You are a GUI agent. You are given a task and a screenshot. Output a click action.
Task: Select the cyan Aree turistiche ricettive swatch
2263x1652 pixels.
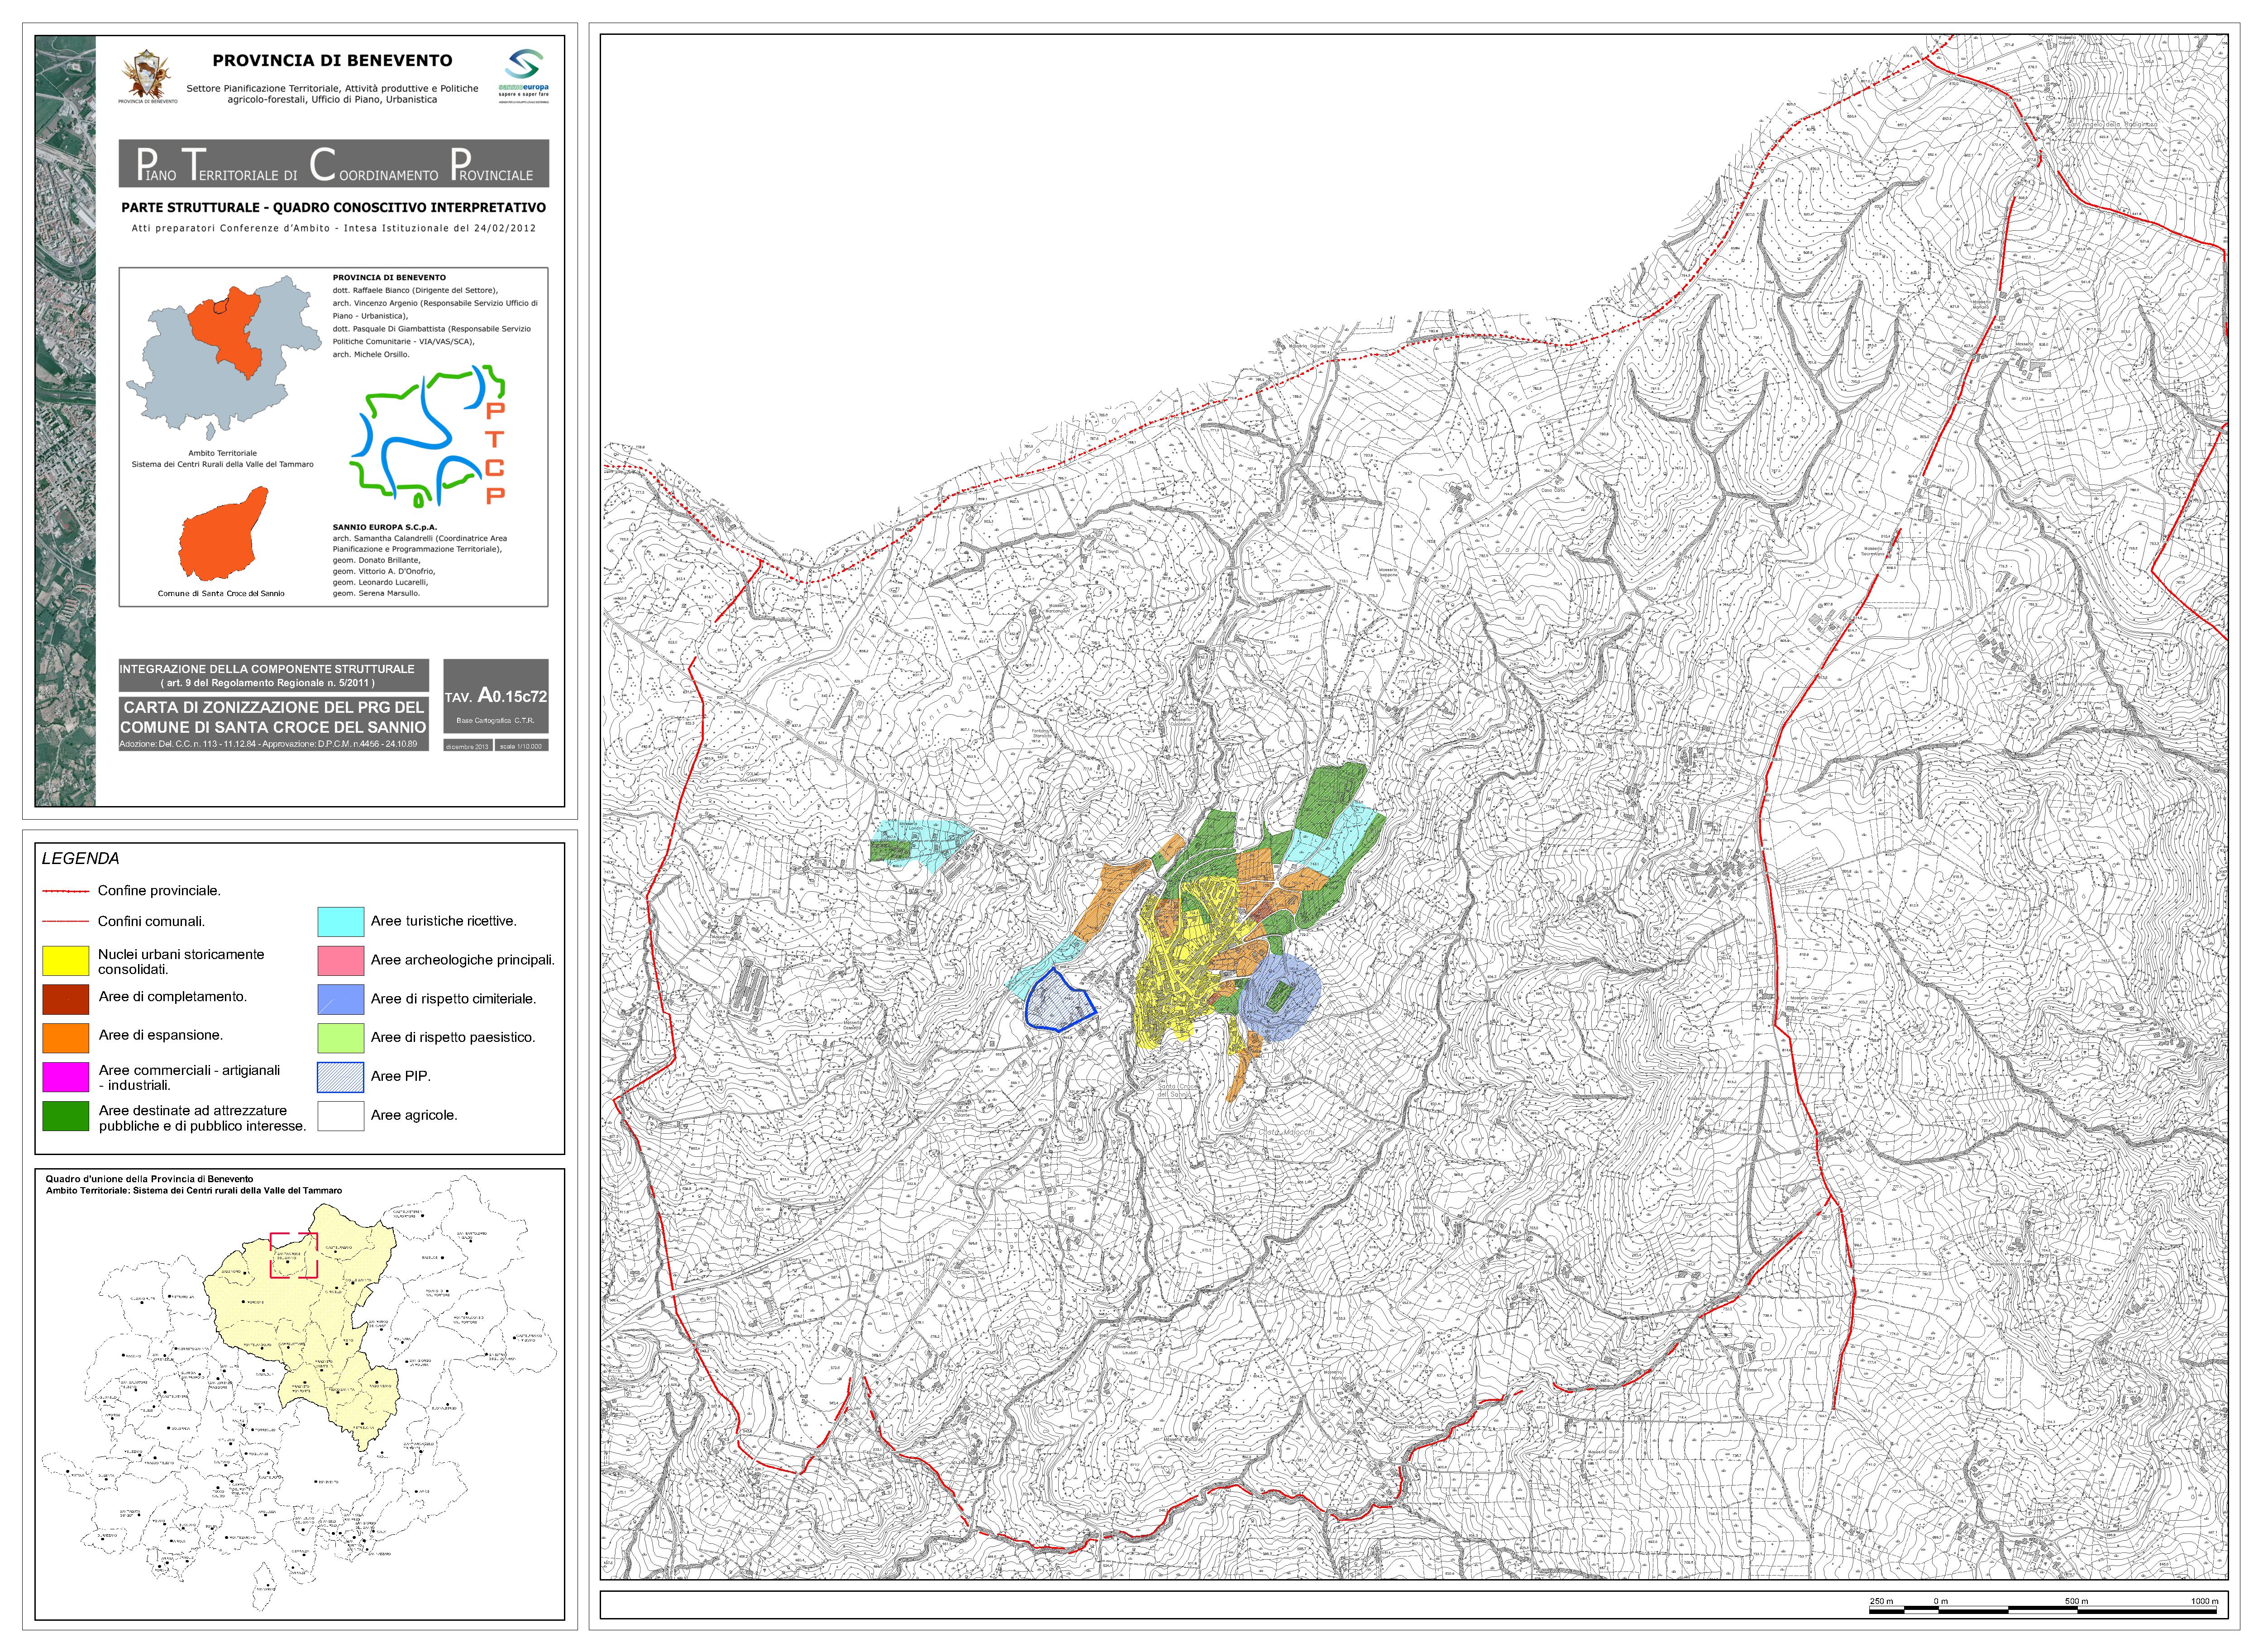pyautogui.click(x=340, y=922)
